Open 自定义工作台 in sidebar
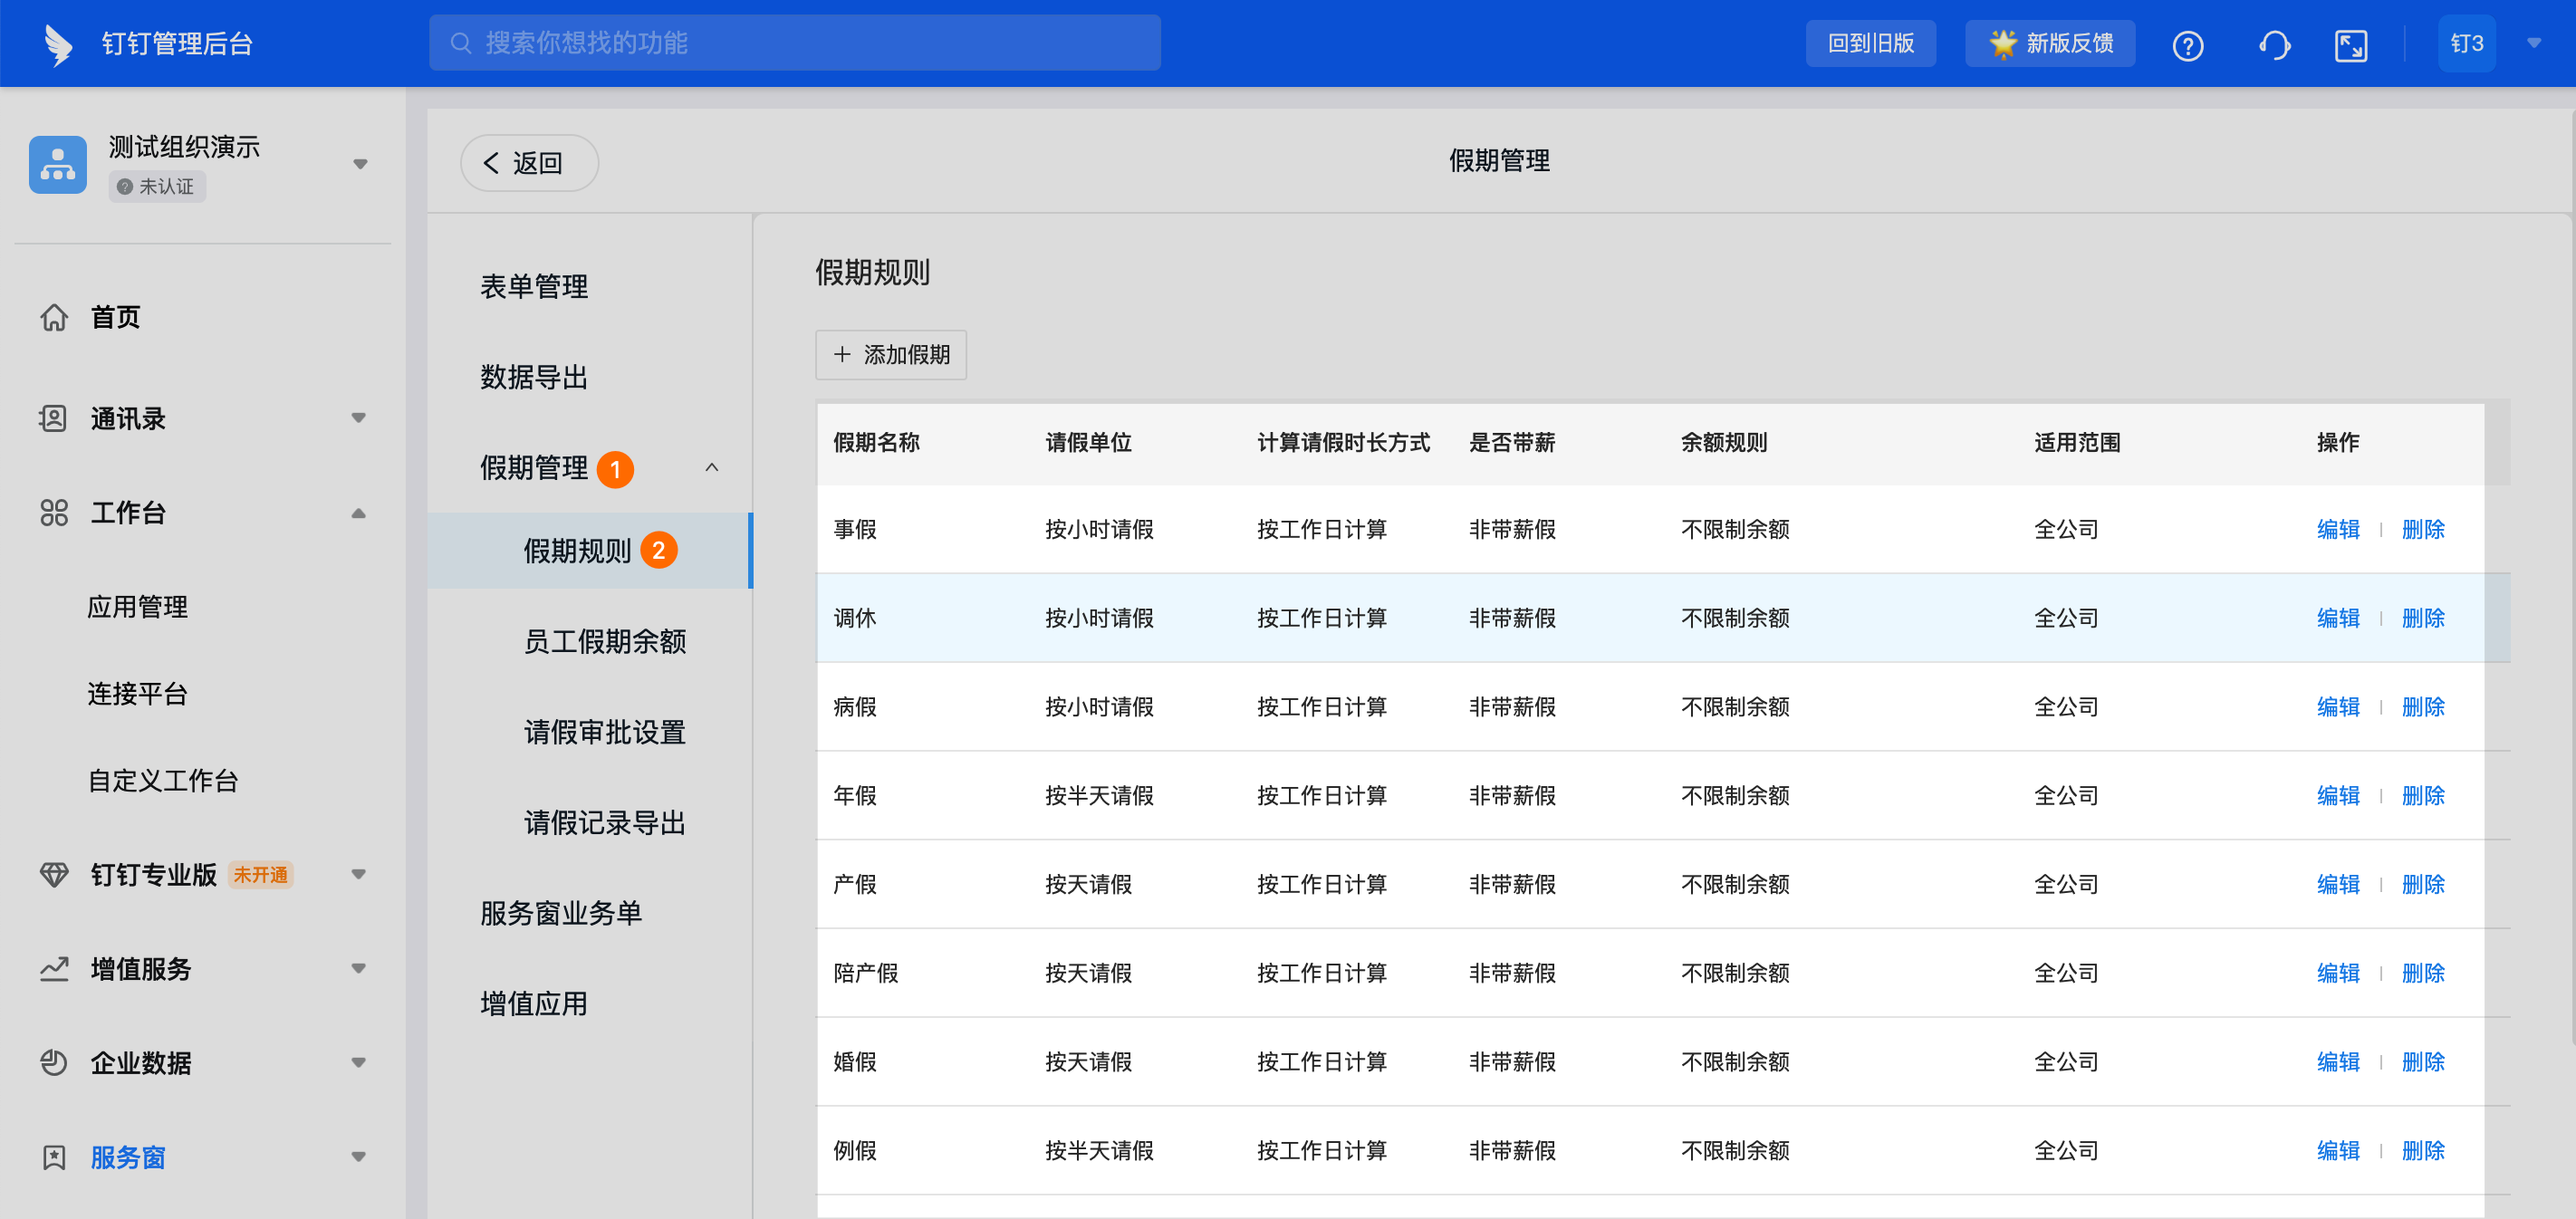2576x1219 pixels. 162,781
